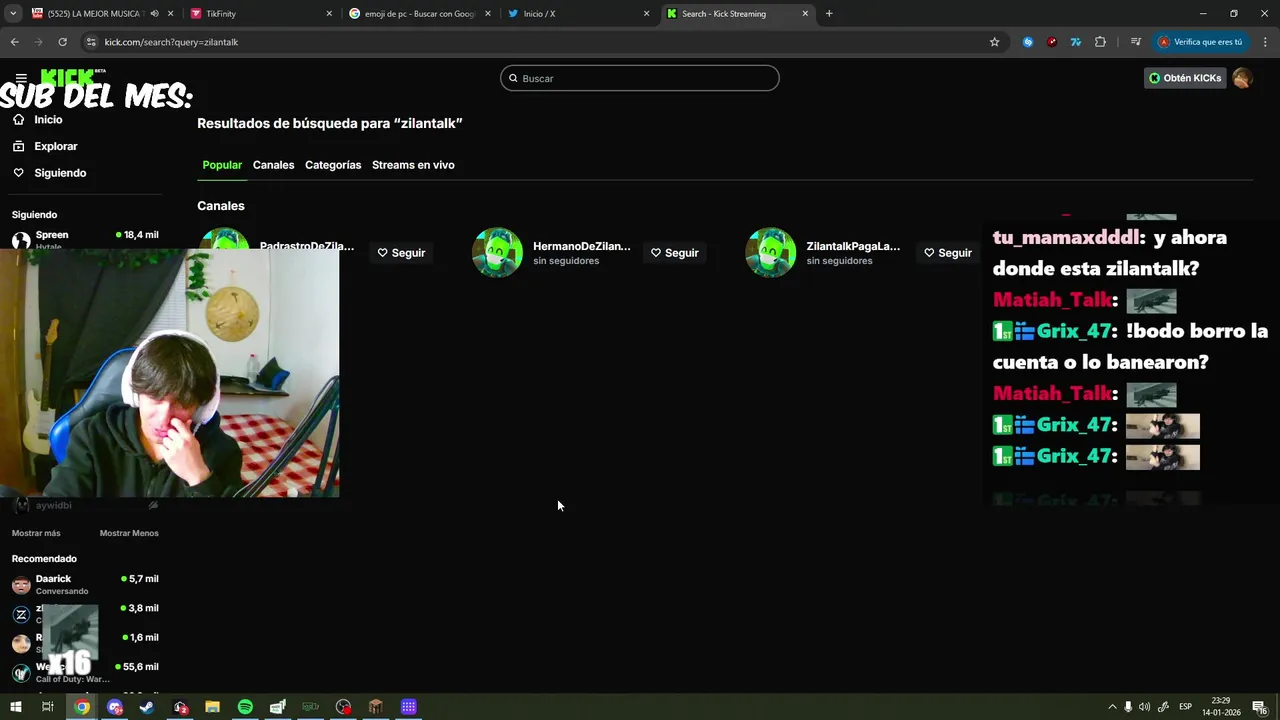This screenshot has height=720, width=1280.
Task: Click the Obtén KICKs button
Action: (x=1185, y=78)
